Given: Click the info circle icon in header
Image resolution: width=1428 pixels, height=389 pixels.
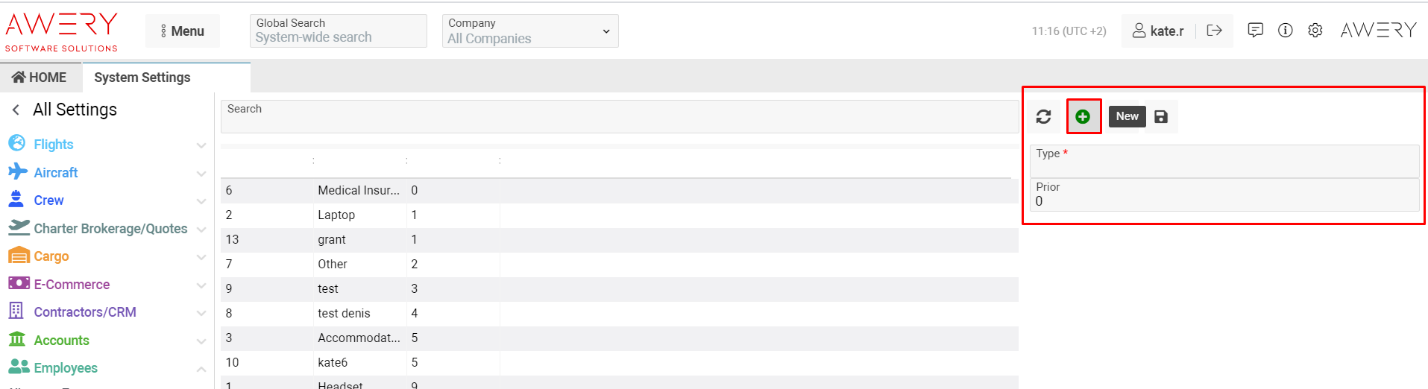Looking at the screenshot, I should [1286, 31].
